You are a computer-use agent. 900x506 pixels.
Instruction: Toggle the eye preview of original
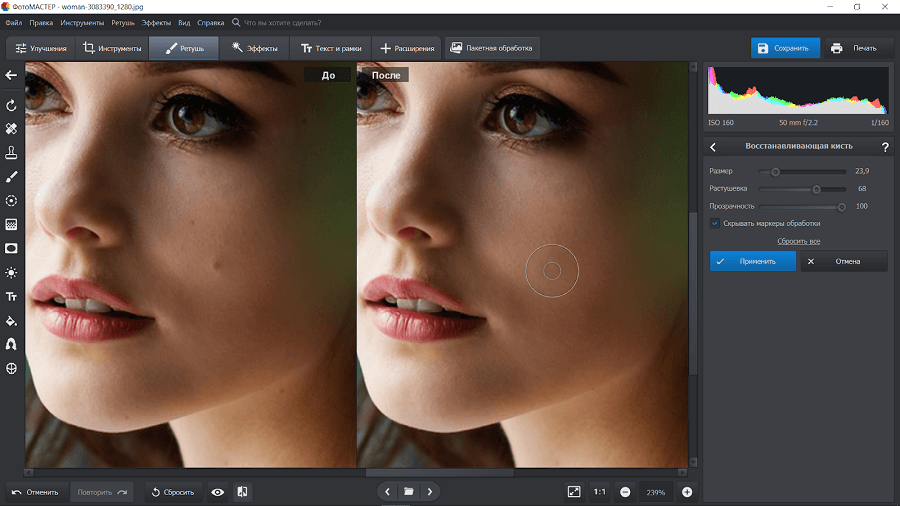[x=218, y=492]
